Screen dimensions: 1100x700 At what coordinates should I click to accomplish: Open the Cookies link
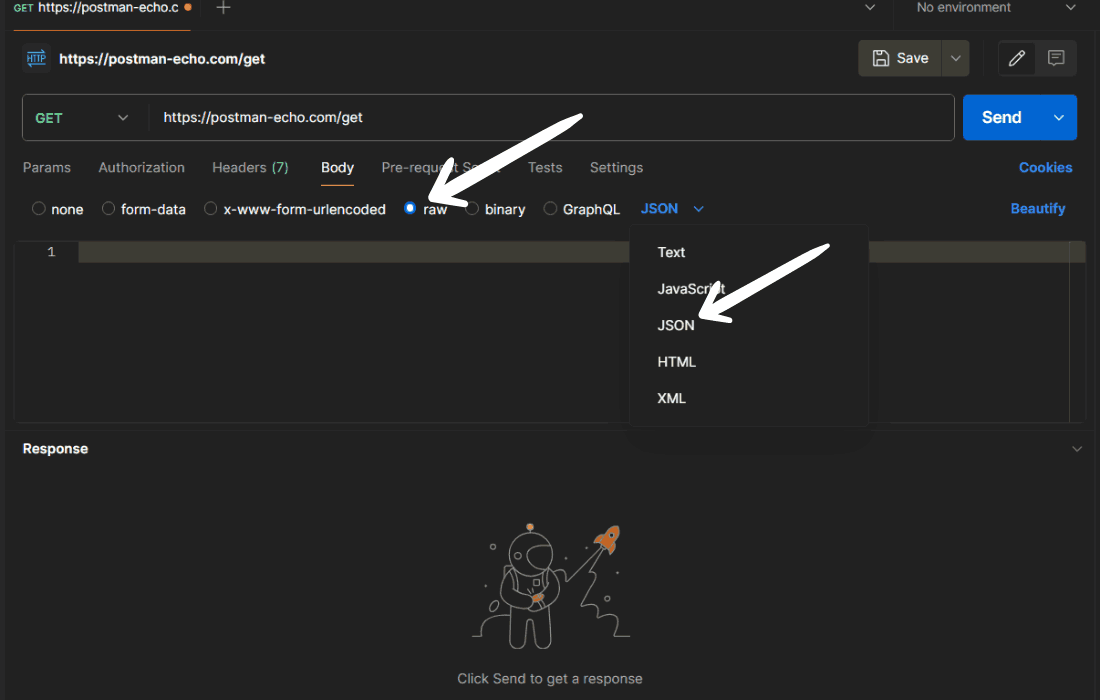1045,168
